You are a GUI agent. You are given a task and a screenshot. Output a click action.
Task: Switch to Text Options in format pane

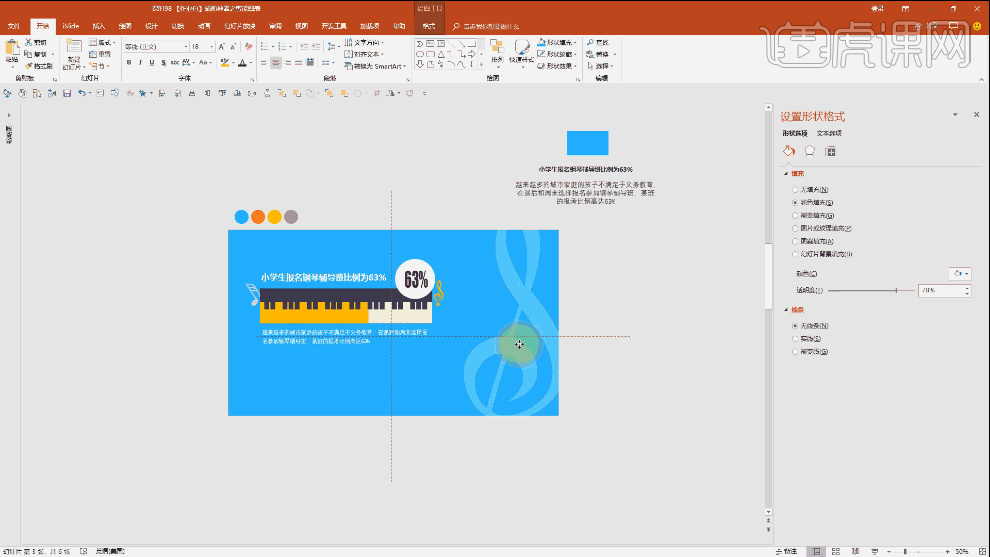829,133
